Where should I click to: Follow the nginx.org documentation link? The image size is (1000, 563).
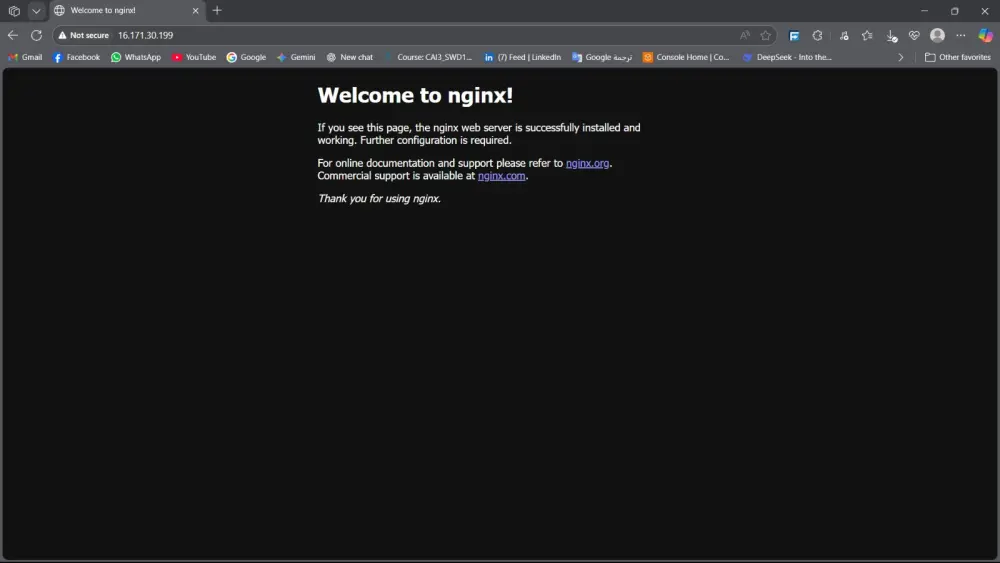pyautogui.click(x=587, y=163)
